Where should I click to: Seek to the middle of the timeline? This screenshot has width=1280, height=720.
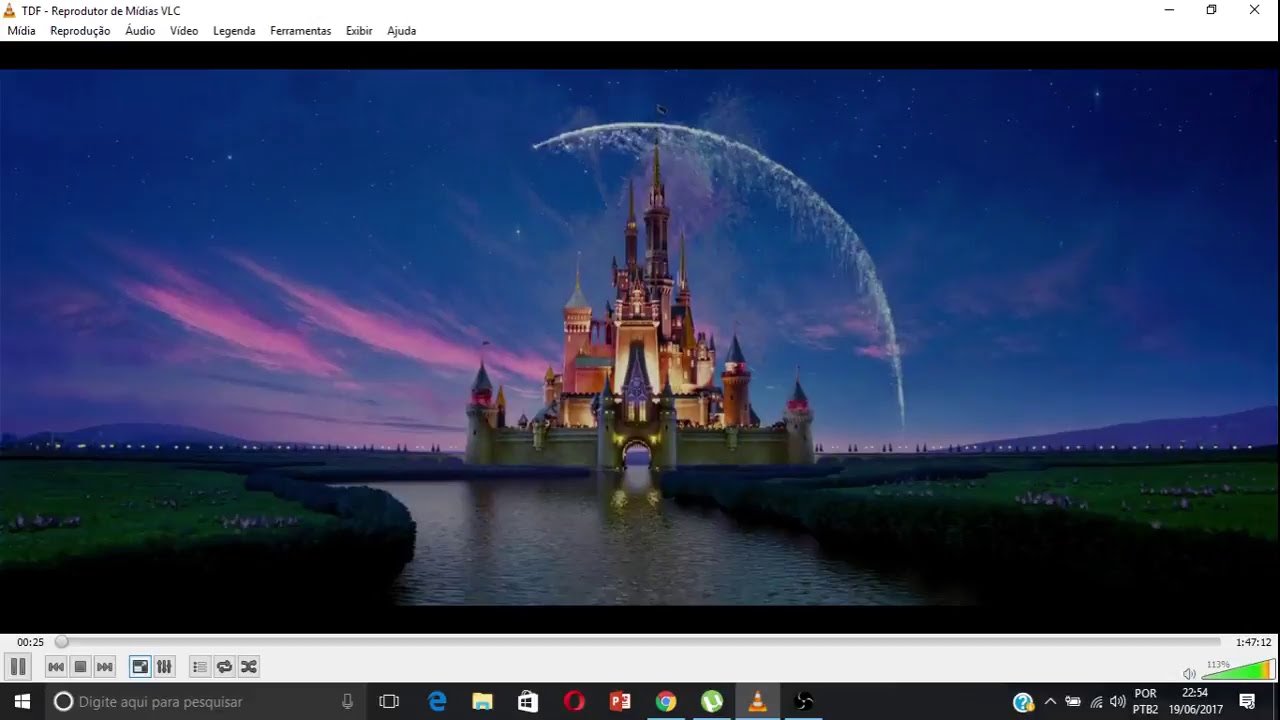[x=640, y=642]
